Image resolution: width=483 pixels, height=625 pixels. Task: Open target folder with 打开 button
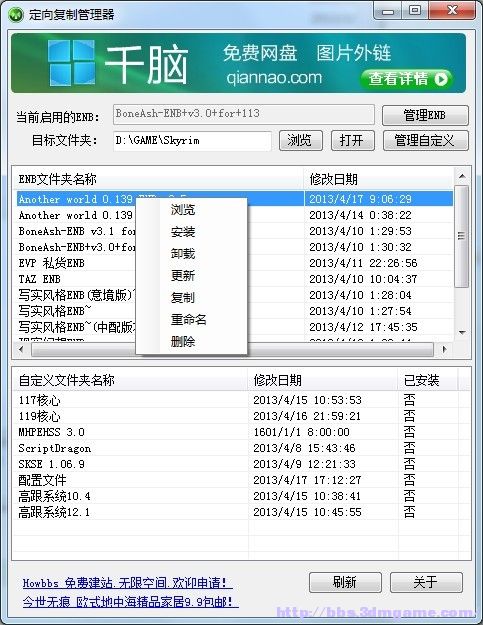(353, 140)
